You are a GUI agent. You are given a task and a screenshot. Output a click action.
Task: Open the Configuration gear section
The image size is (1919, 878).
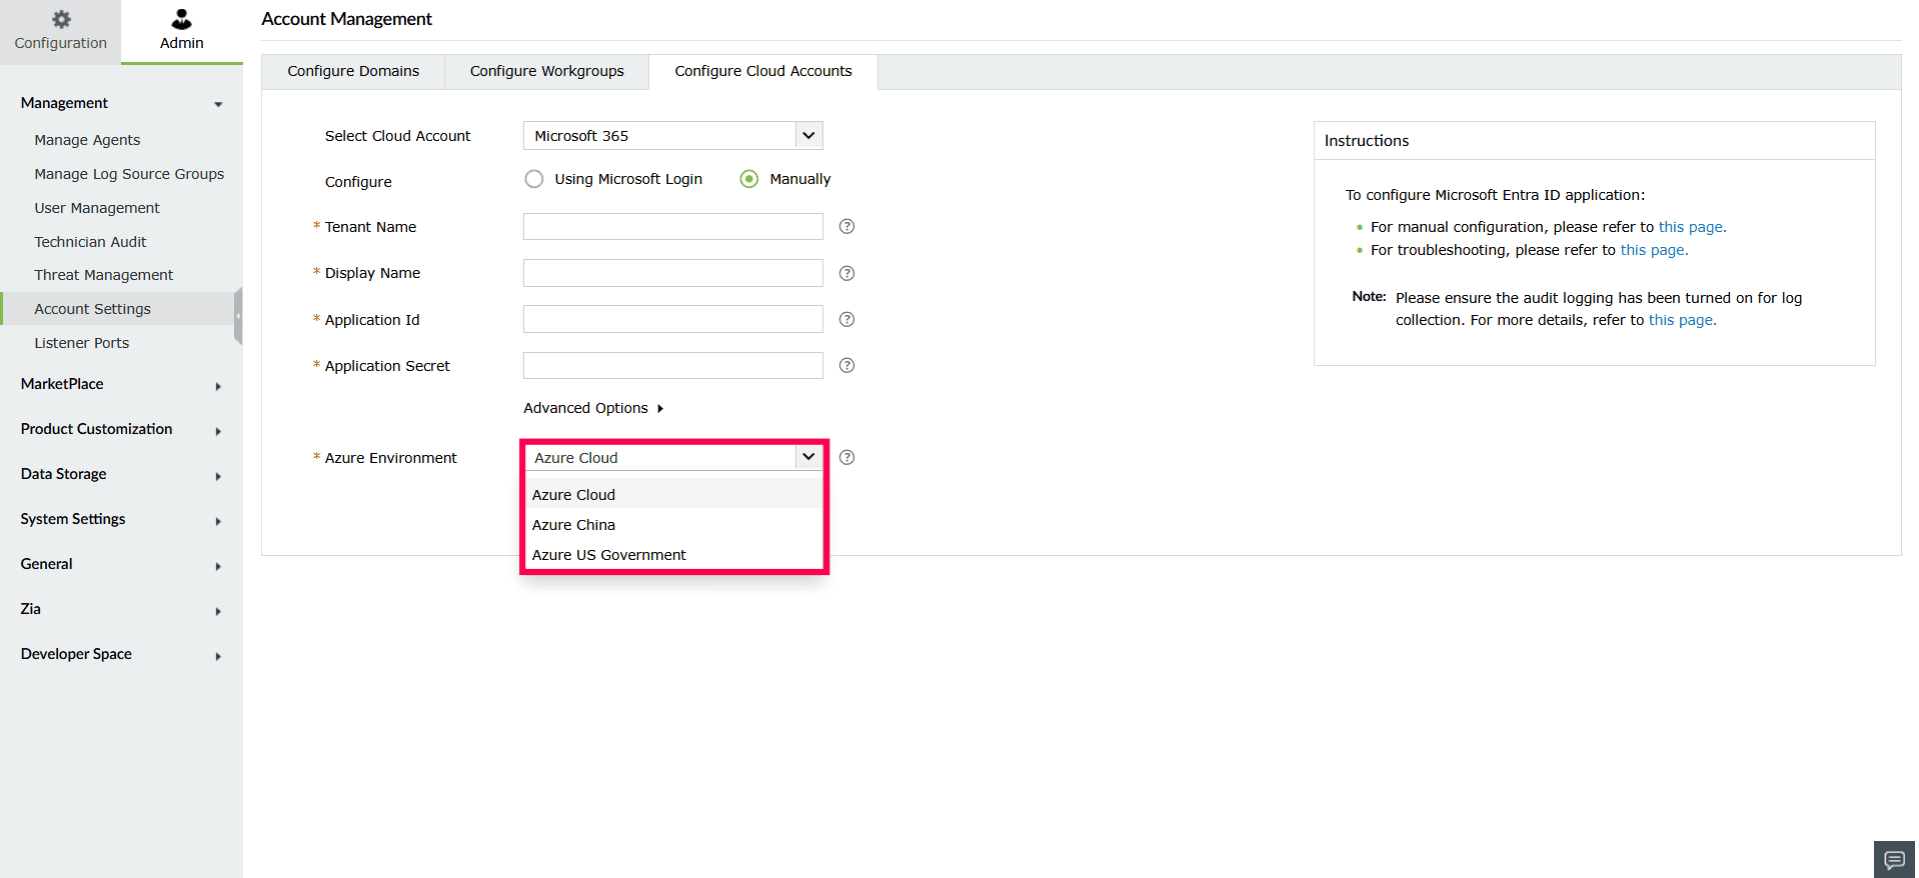point(60,31)
